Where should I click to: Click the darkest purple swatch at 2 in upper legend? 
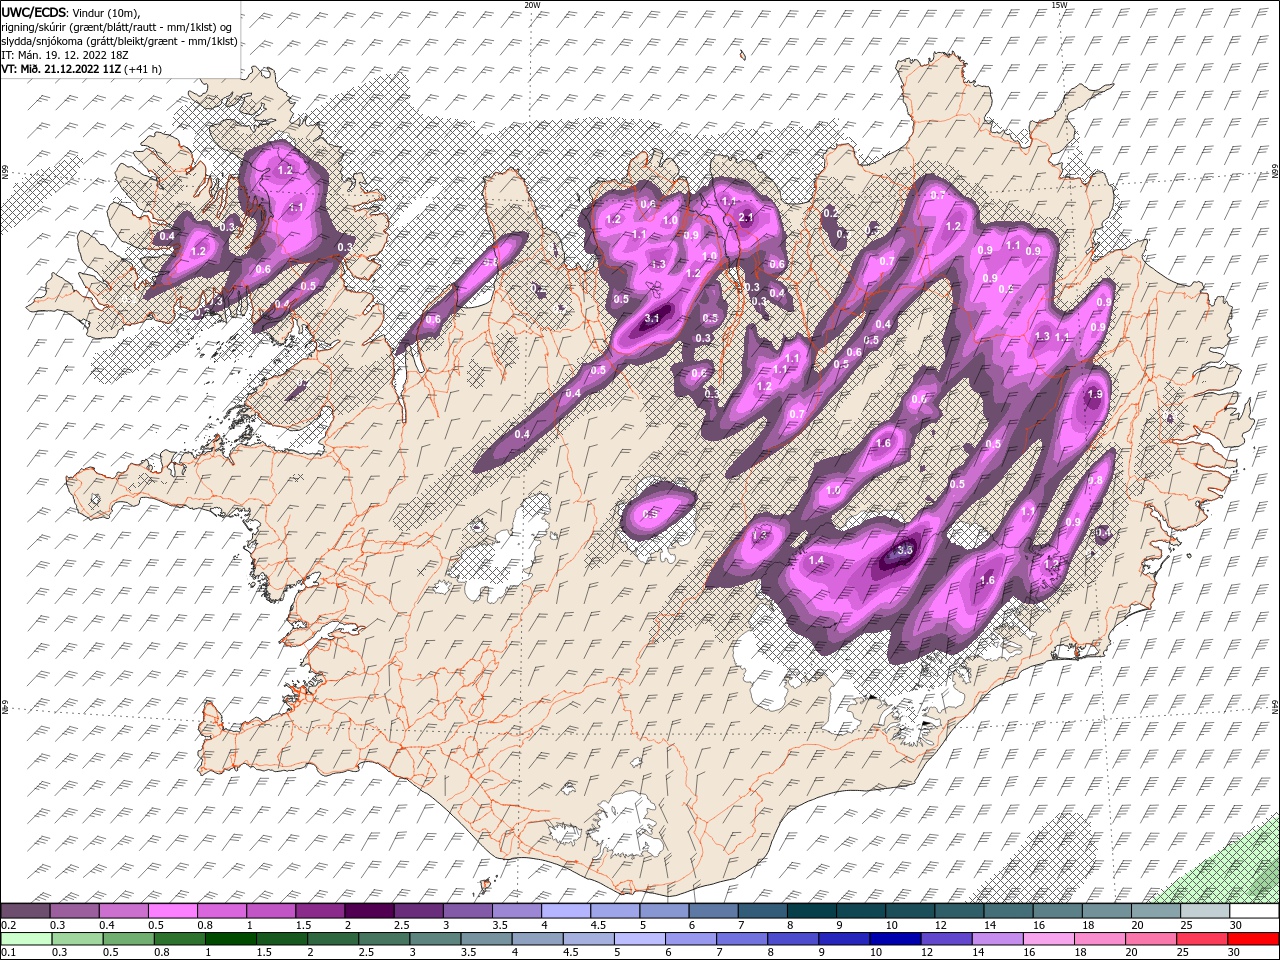[x=368, y=911]
